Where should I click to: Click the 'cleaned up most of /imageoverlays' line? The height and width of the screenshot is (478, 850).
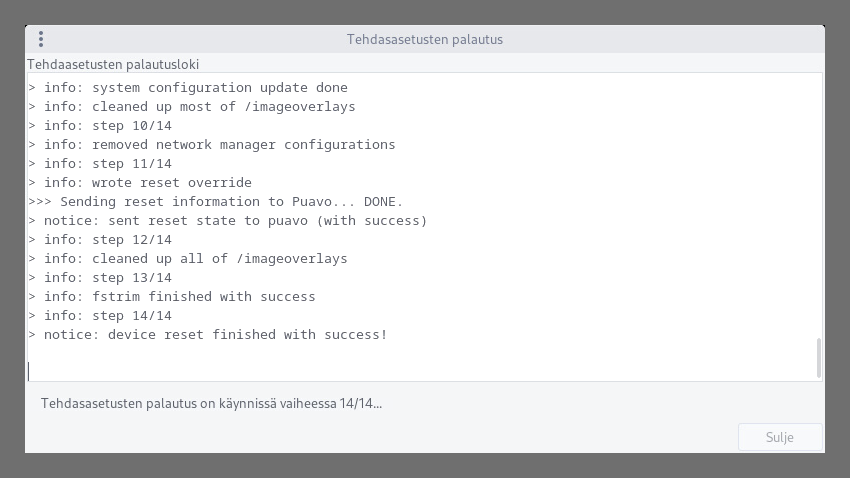[199, 107]
